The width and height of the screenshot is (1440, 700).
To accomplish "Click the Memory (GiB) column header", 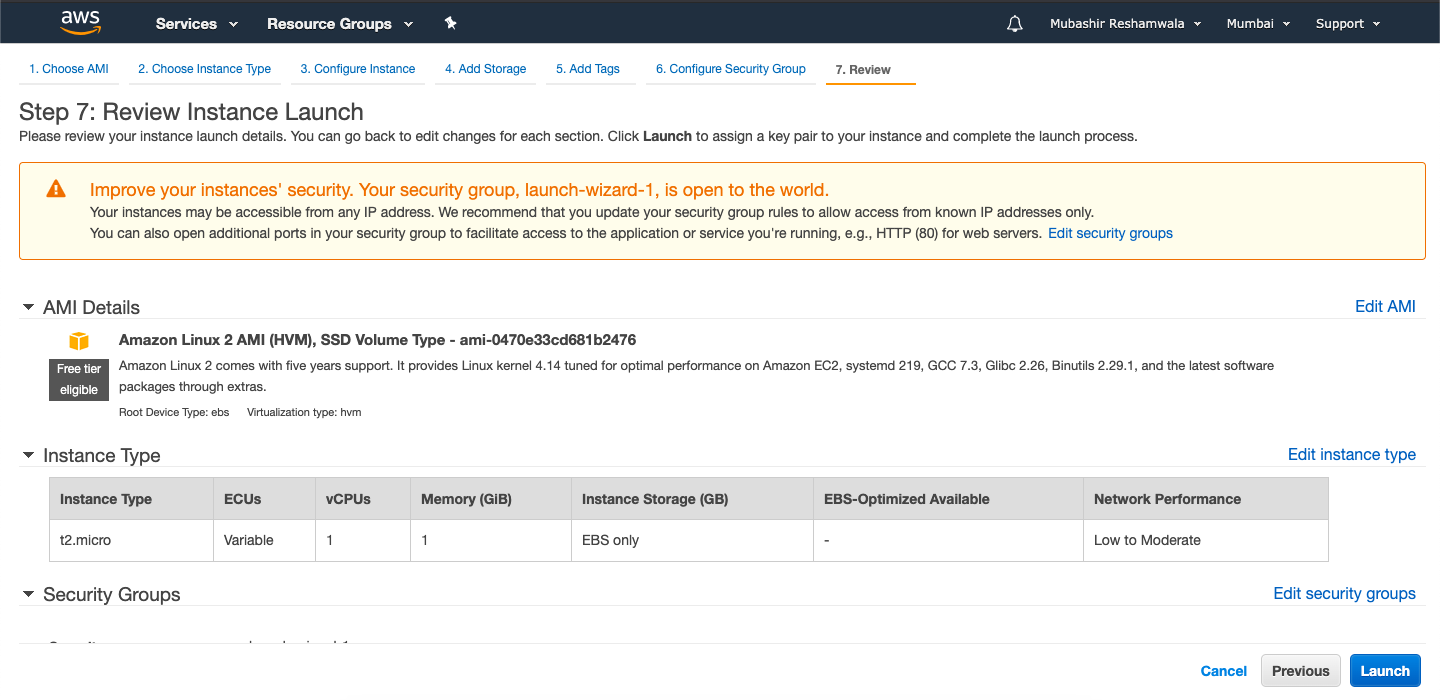I will click(490, 499).
